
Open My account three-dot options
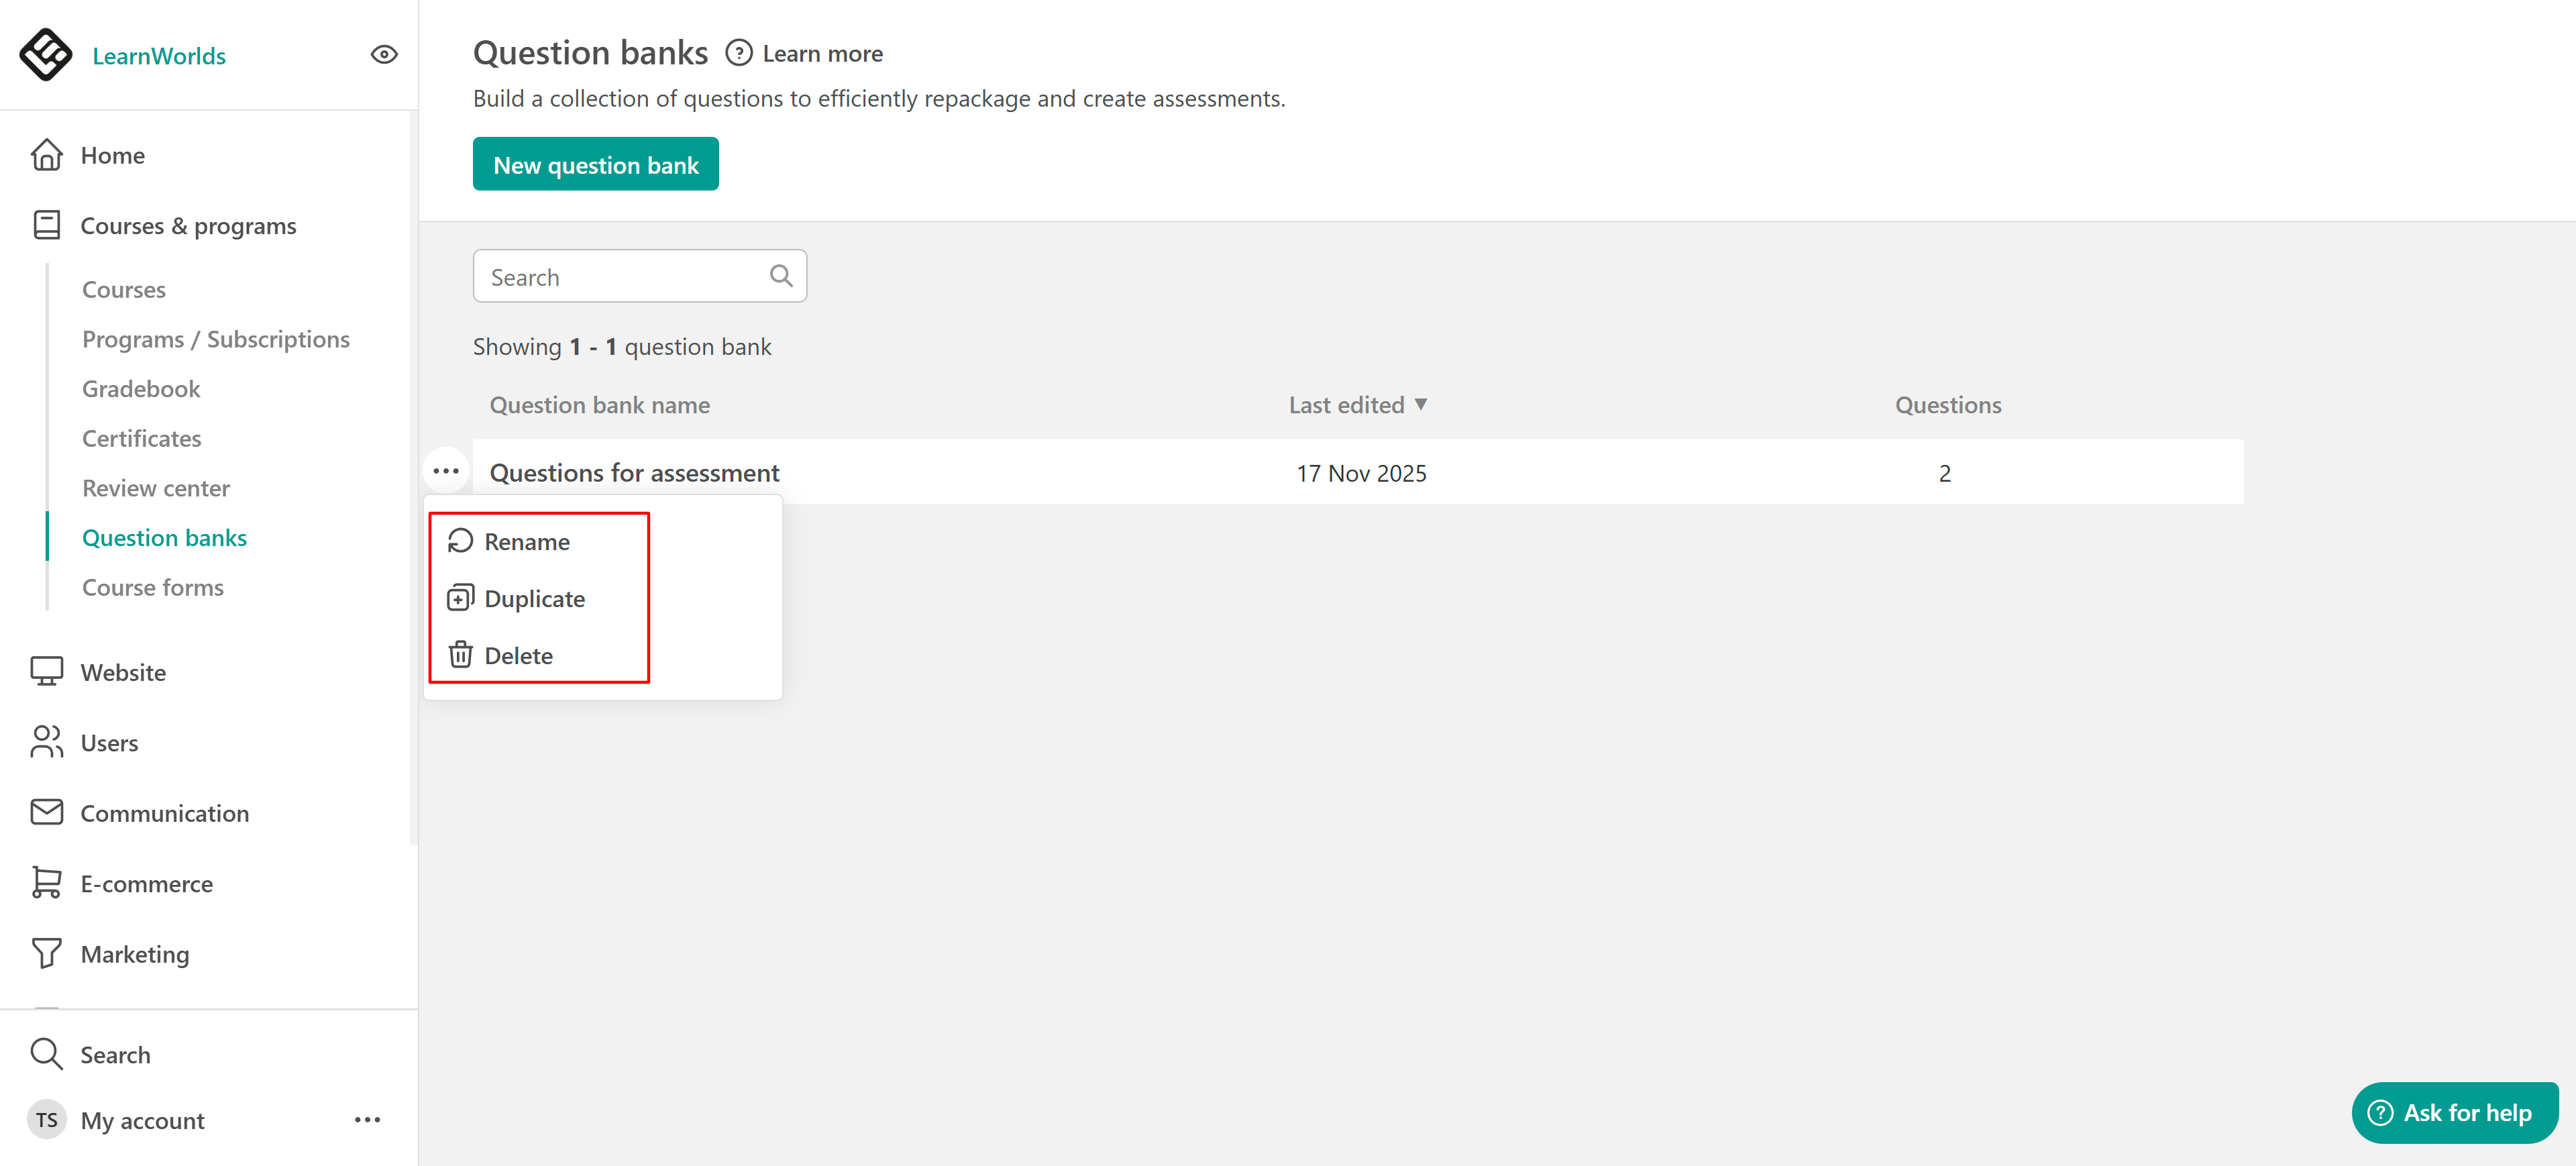pos(367,1119)
